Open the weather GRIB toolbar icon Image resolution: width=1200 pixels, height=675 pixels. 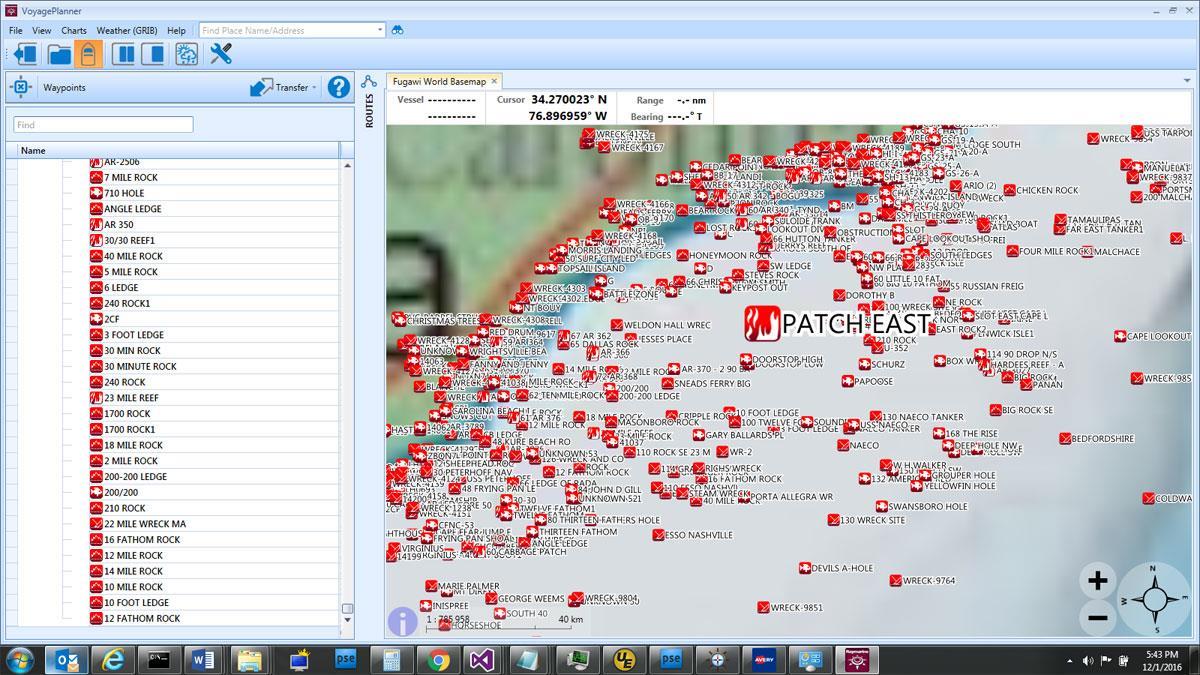click(186, 54)
